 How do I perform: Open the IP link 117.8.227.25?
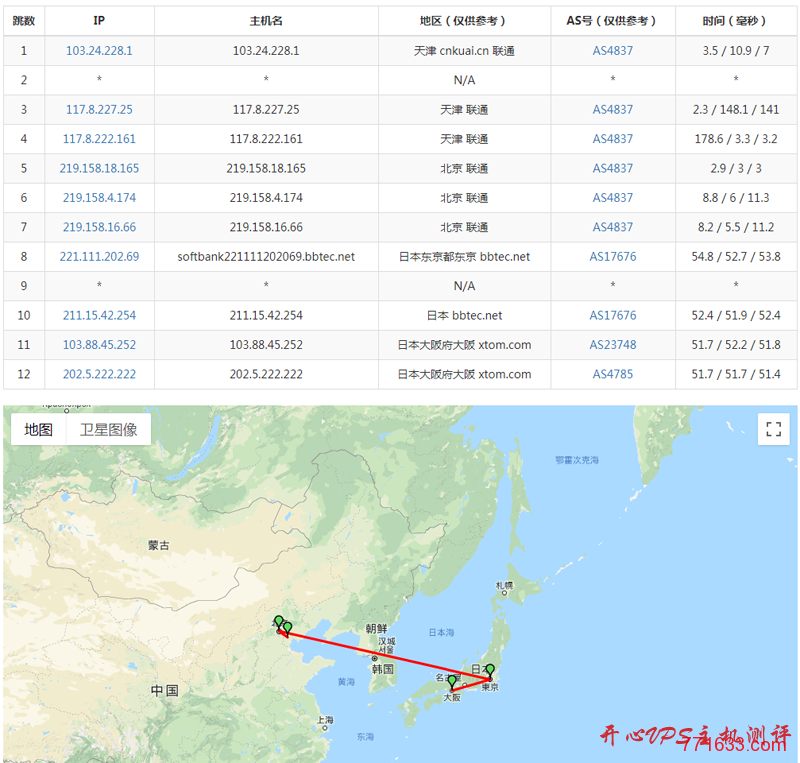(x=99, y=109)
